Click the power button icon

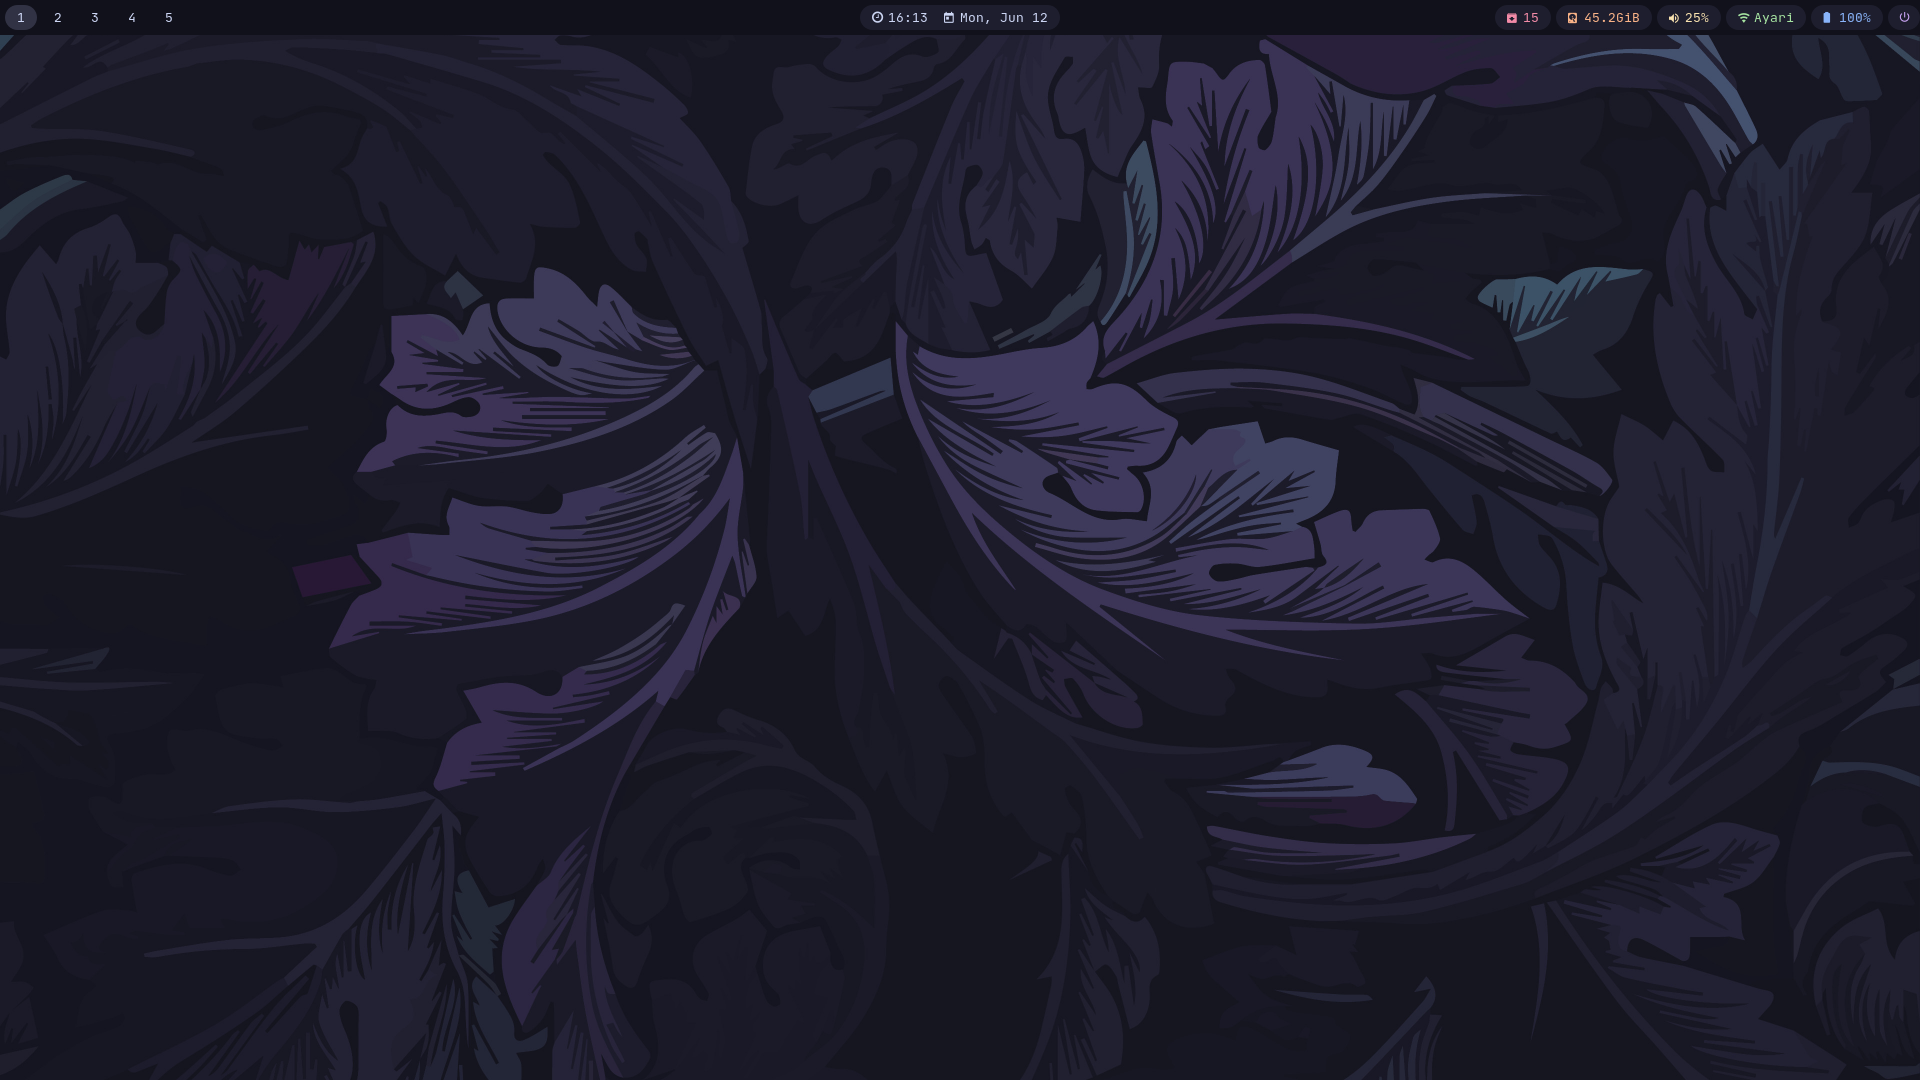click(1904, 18)
